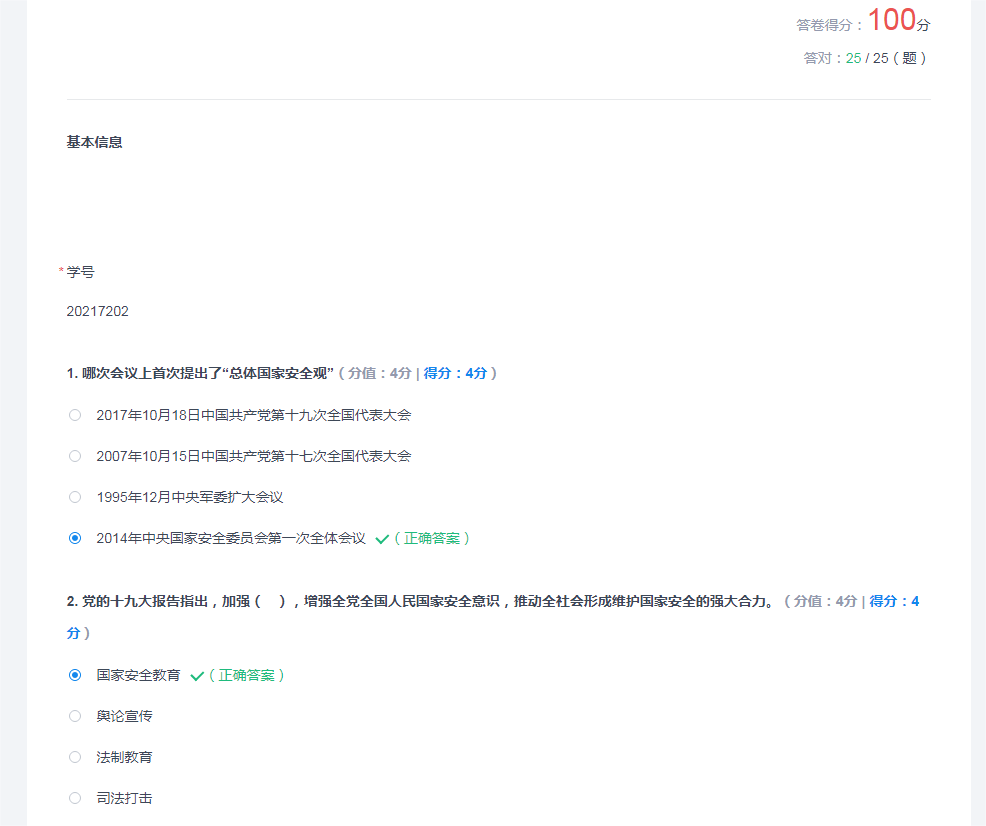Click the selected 2014年中央国家安全委员会 radio button
986x826 pixels.
75,538
